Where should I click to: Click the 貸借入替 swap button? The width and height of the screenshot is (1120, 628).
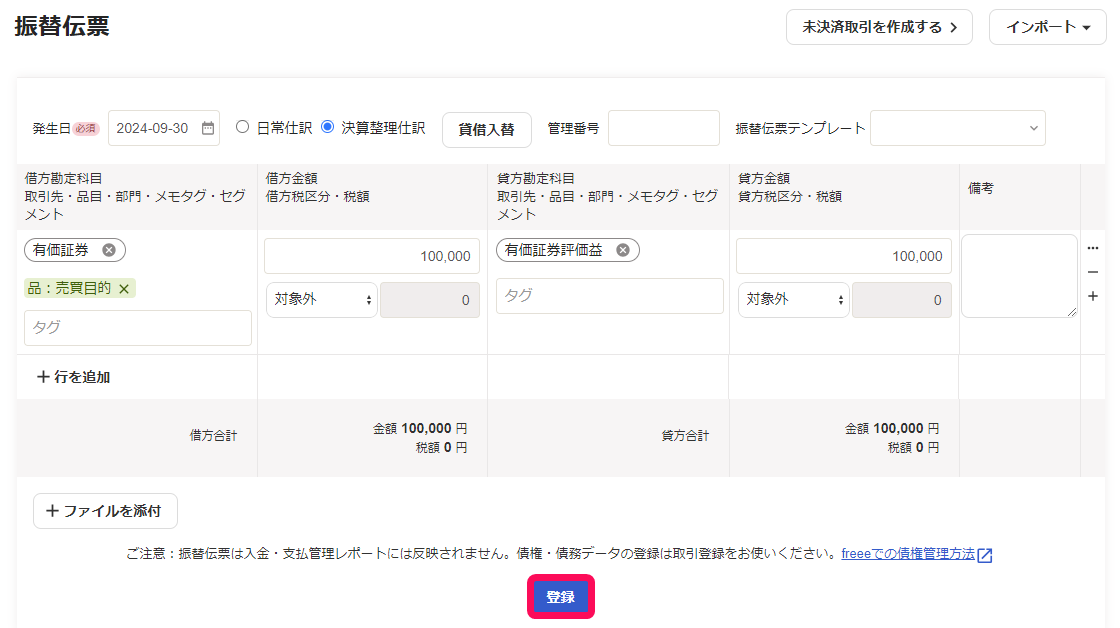pyautogui.click(x=486, y=129)
